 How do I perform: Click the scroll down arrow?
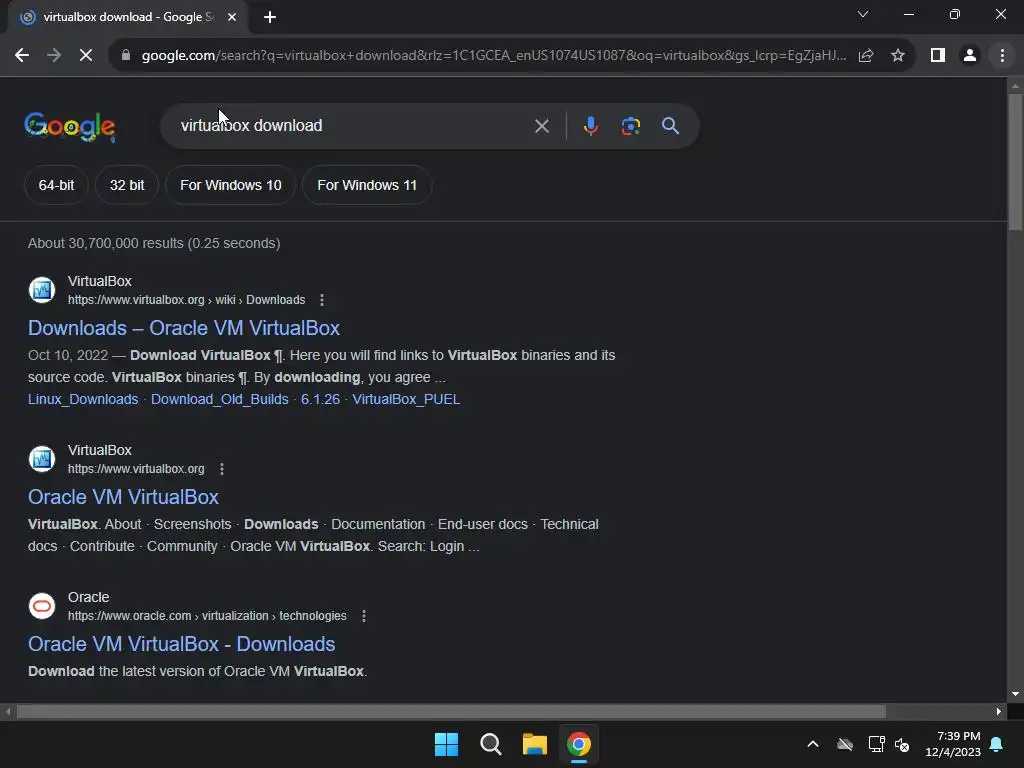[x=1015, y=694]
